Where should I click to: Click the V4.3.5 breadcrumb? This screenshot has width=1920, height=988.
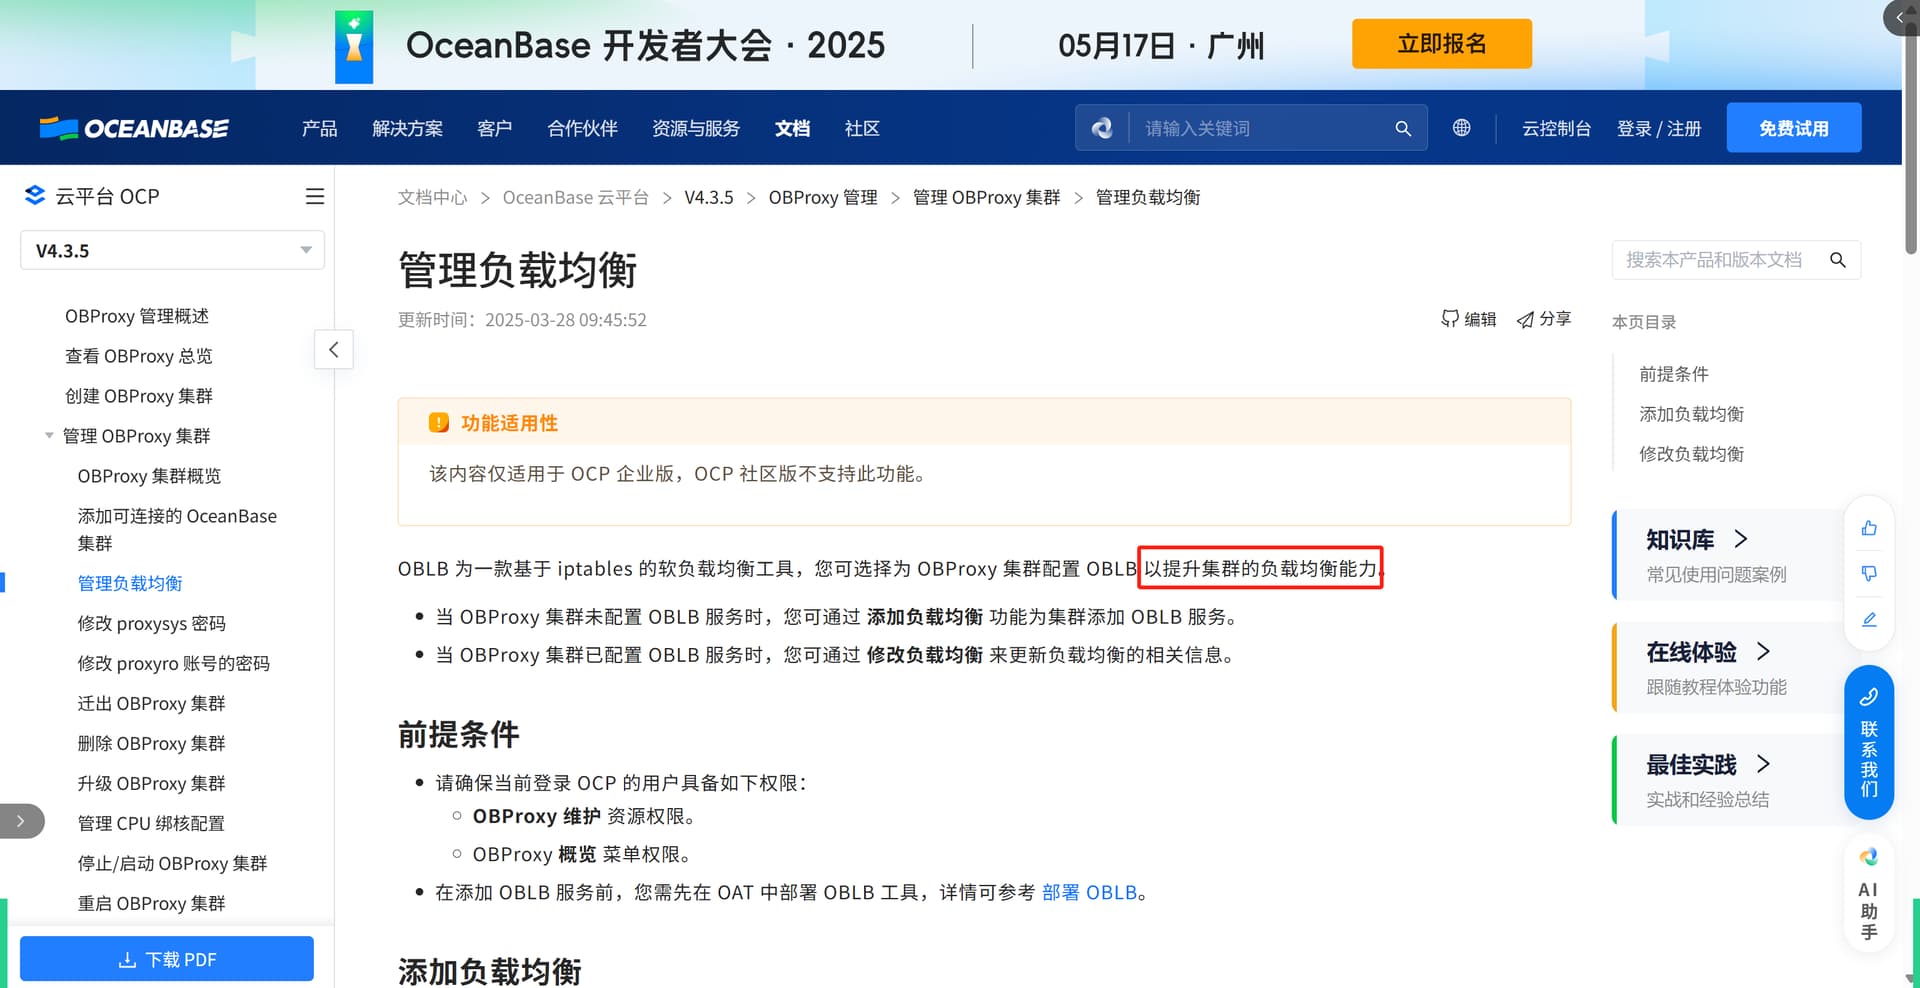pos(708,197)
